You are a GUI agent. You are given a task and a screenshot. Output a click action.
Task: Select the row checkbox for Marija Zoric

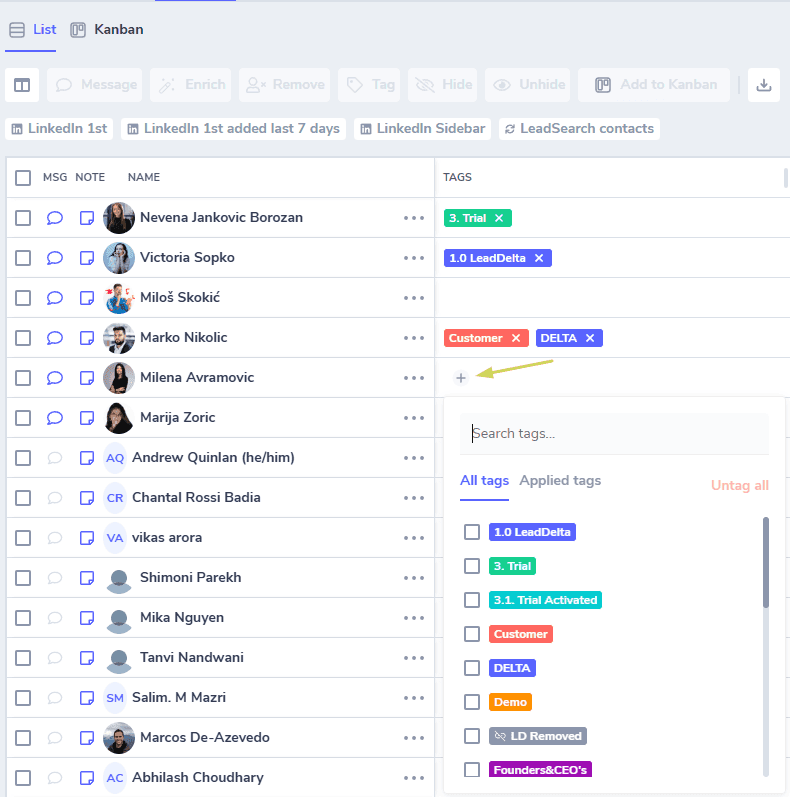[x=23, y=418]
